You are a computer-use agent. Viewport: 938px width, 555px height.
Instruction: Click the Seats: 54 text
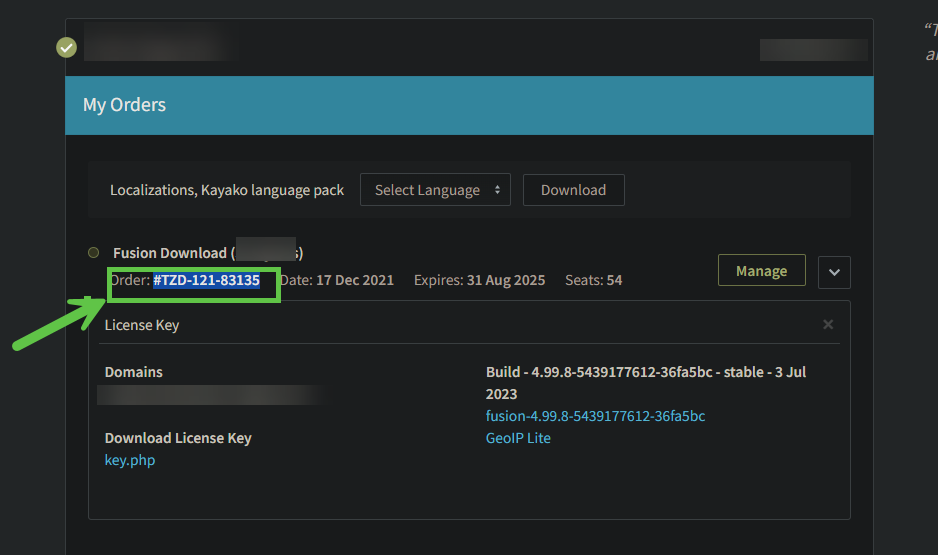tap(593, 280)
